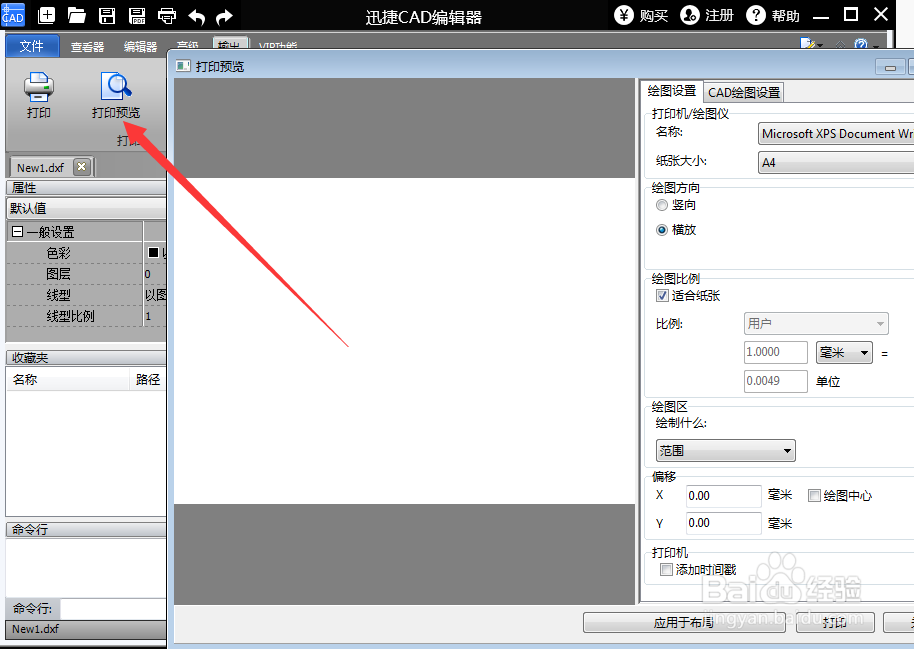Click the 注册 register button
The image size is (914, 649).
707,15
